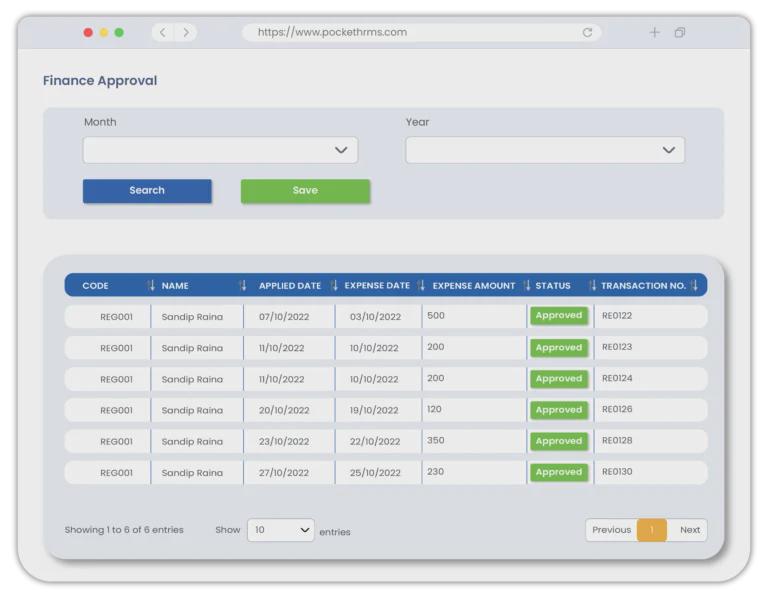768x598 pixels.
Task: Sort by Transaction No. column arrows
Action: click(694, 286)
